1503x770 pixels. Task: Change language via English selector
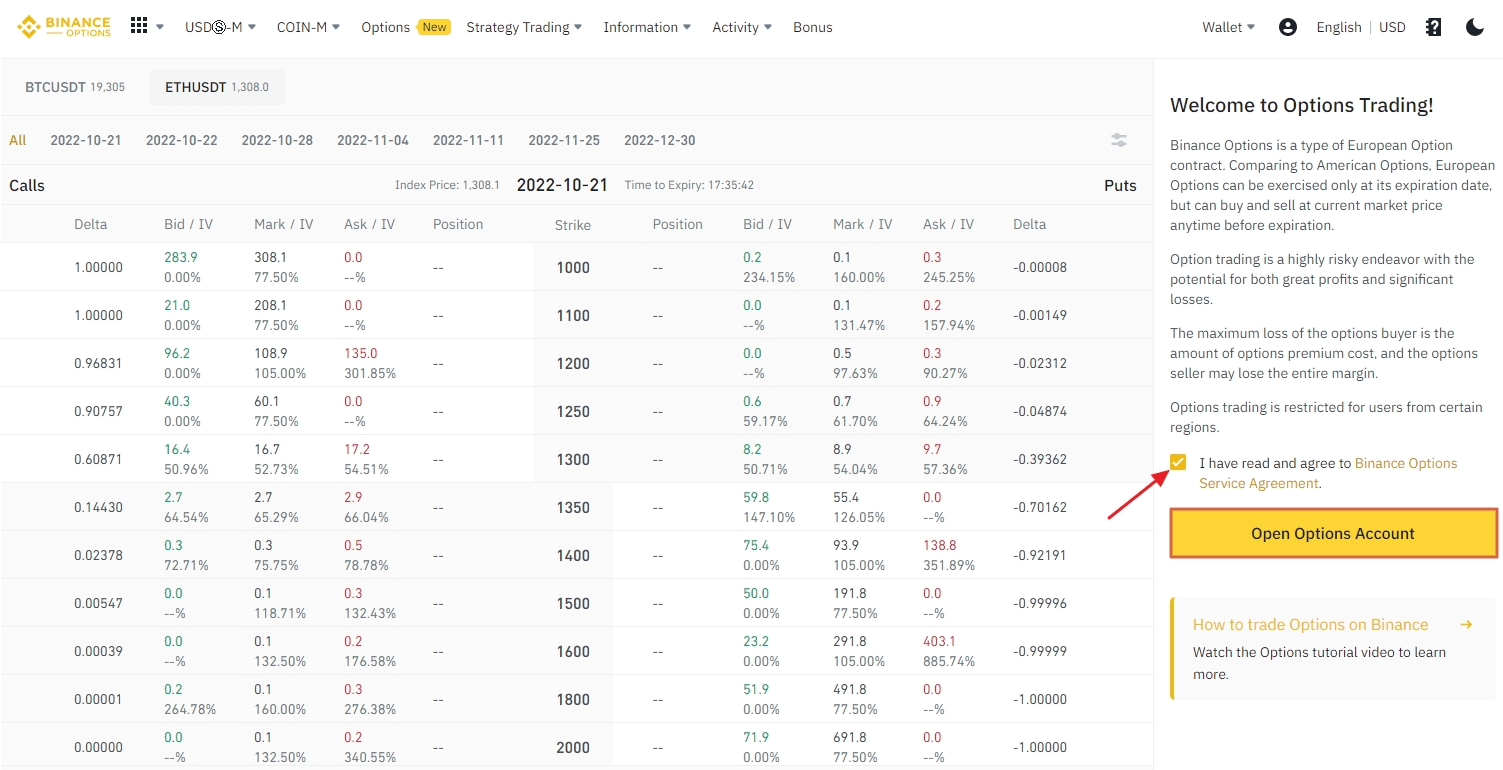coord(1339,27)
